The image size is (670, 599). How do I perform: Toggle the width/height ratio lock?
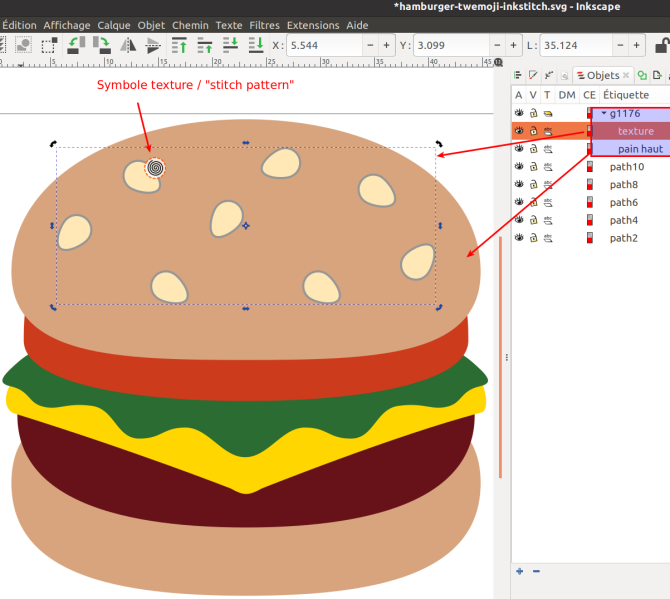click(x=662, y=45)
